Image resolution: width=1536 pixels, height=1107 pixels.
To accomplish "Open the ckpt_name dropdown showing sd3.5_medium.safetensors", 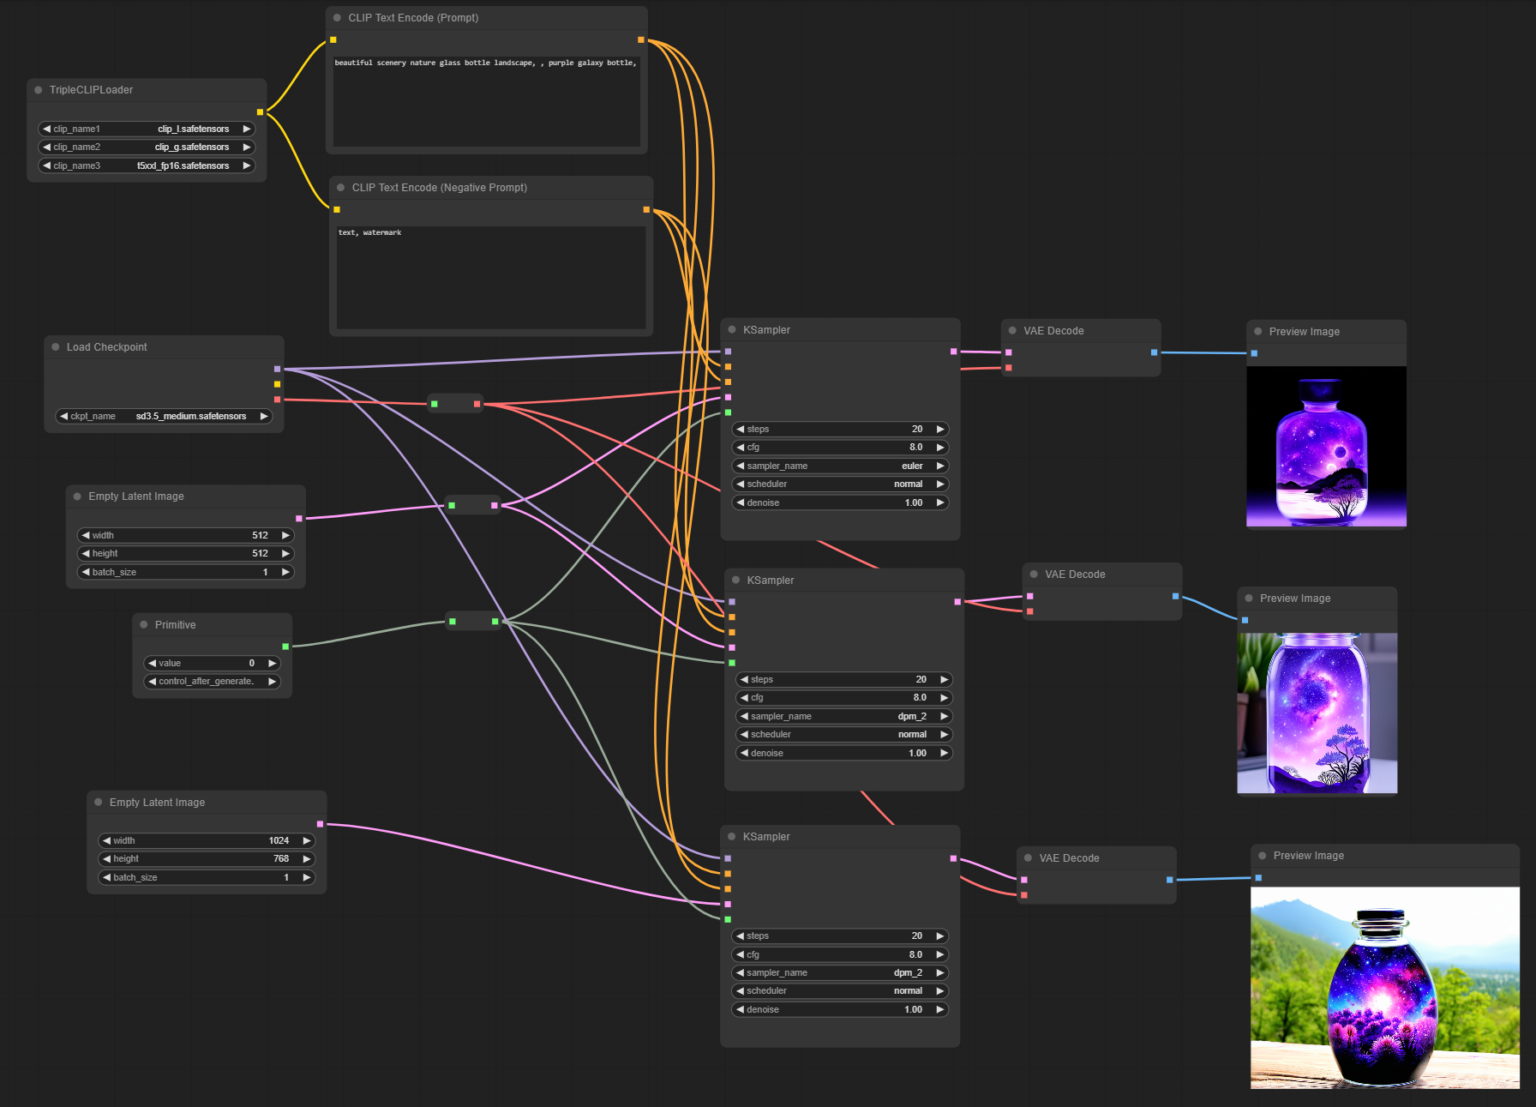I will pyautogui.click(x=163, y=416).
